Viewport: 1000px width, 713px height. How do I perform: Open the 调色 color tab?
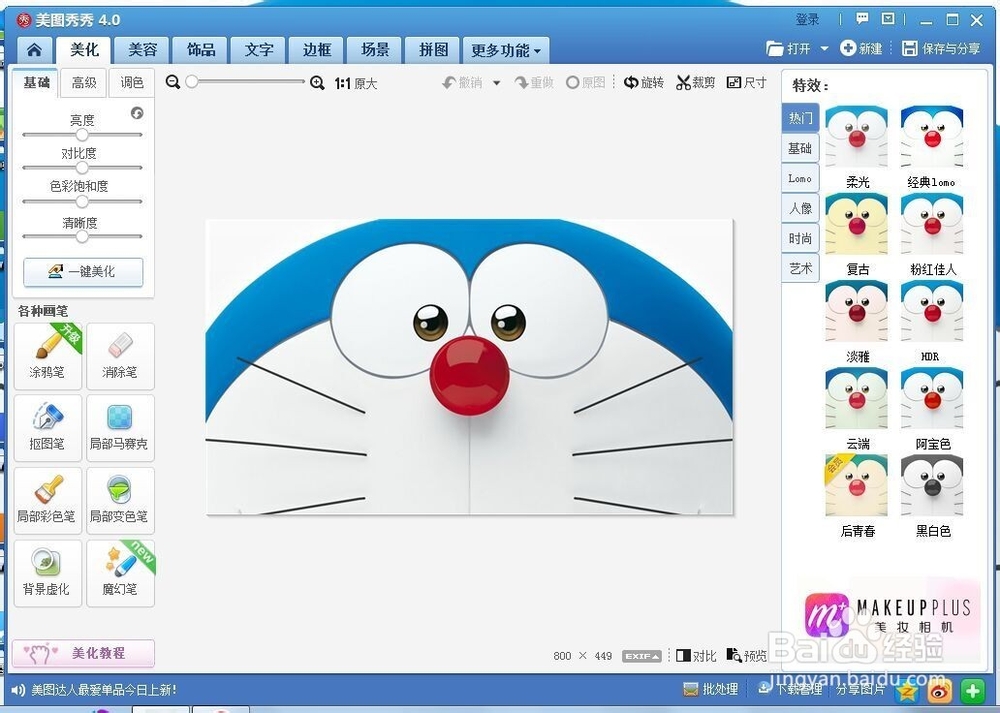click(x=131, y=82)
